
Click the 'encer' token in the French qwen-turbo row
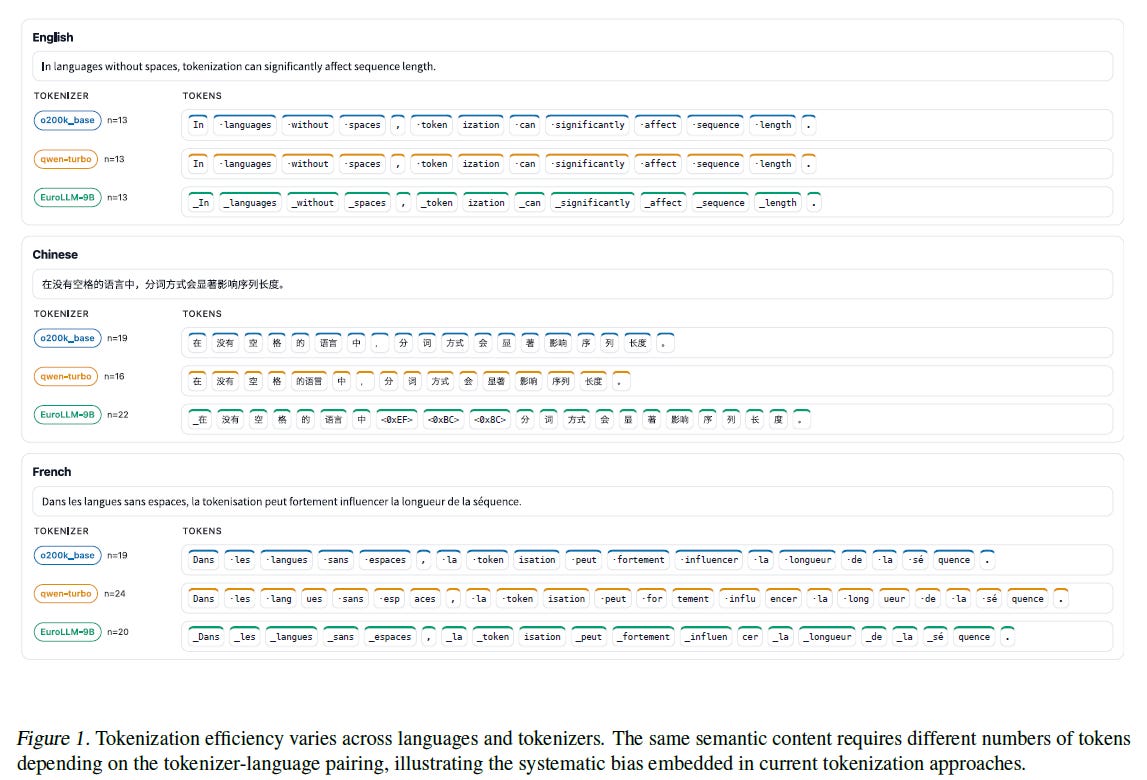(x=783, y=599)
